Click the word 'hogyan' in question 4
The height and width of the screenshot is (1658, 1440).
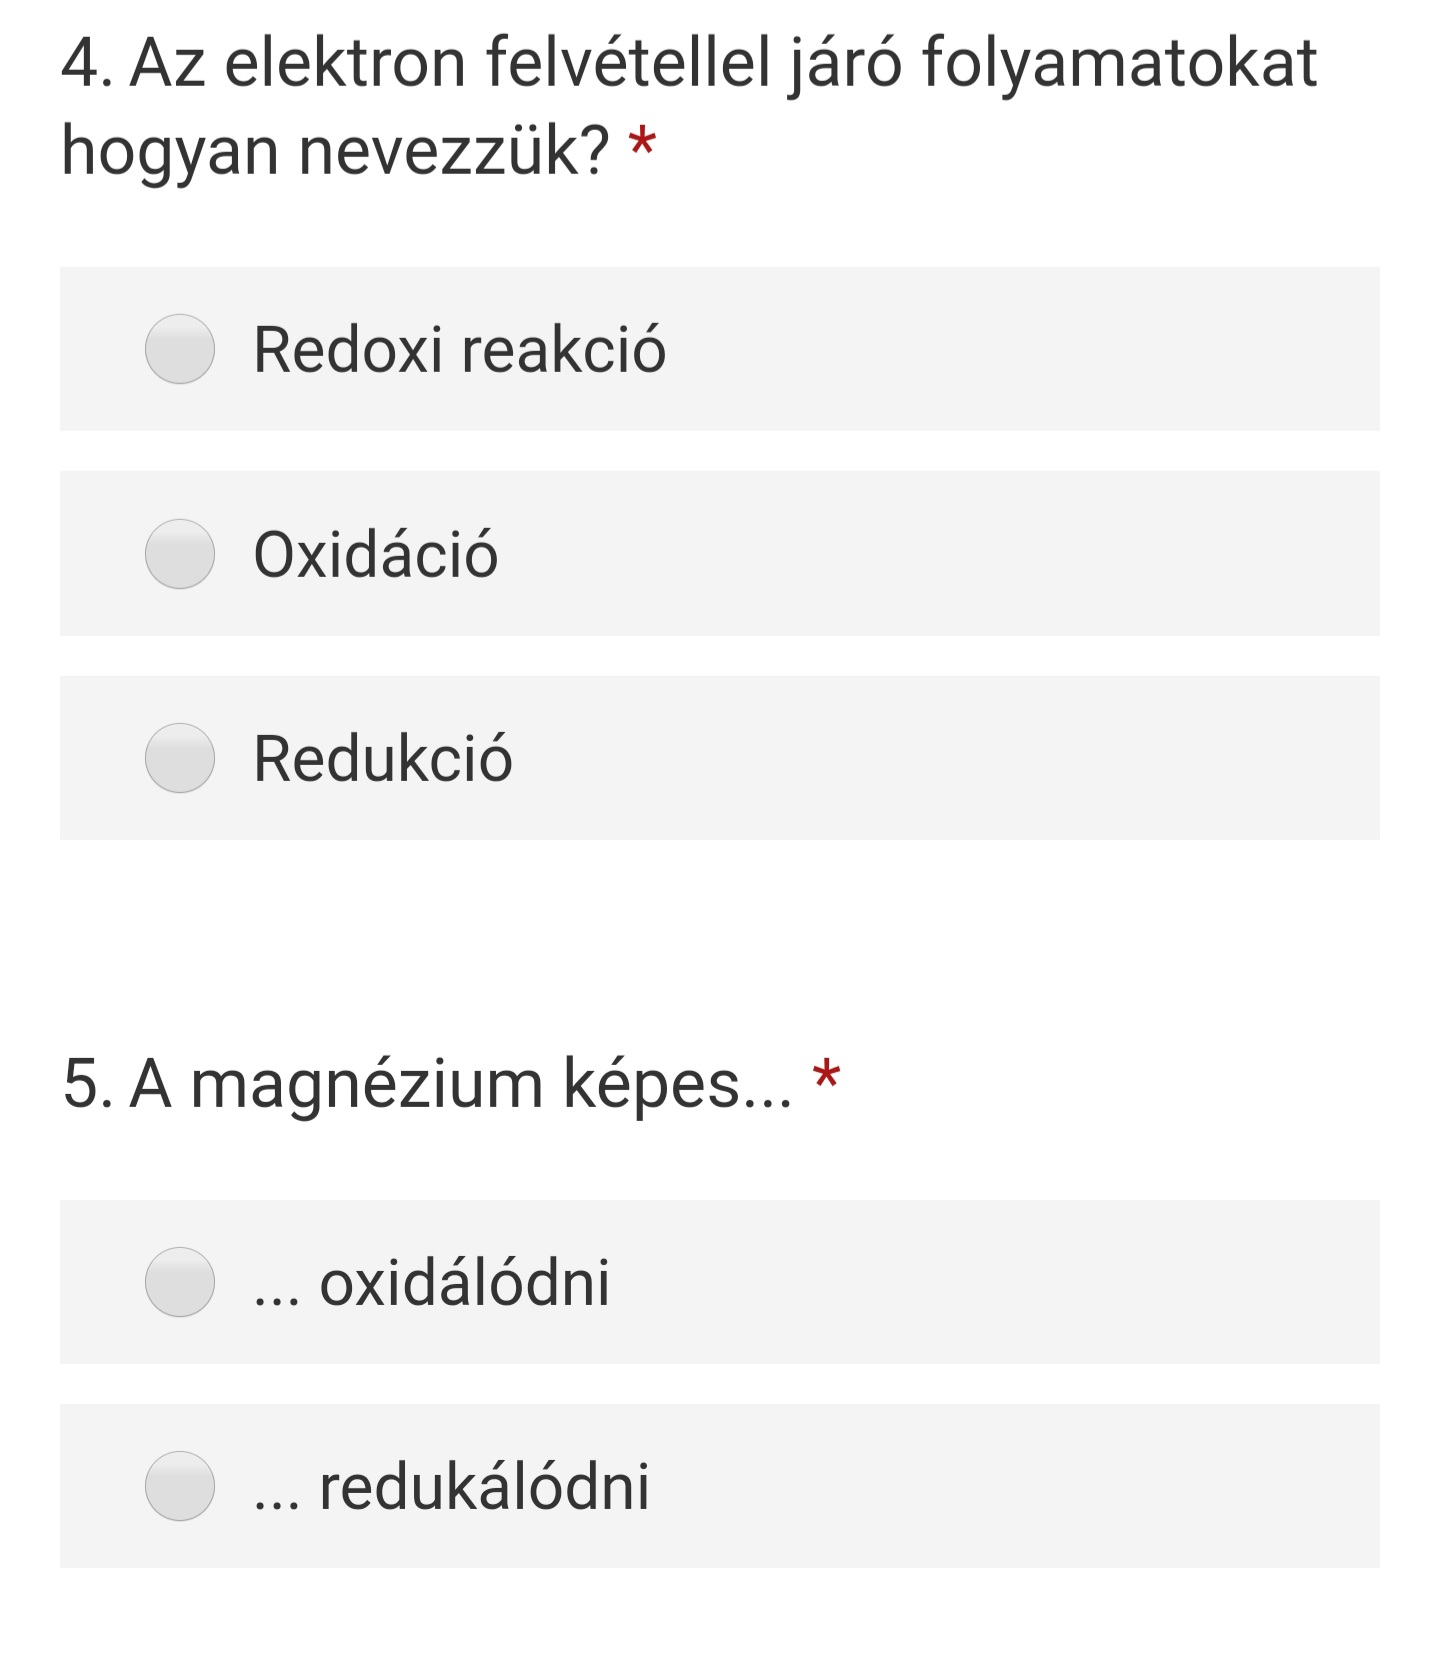(x=170, y=152)
